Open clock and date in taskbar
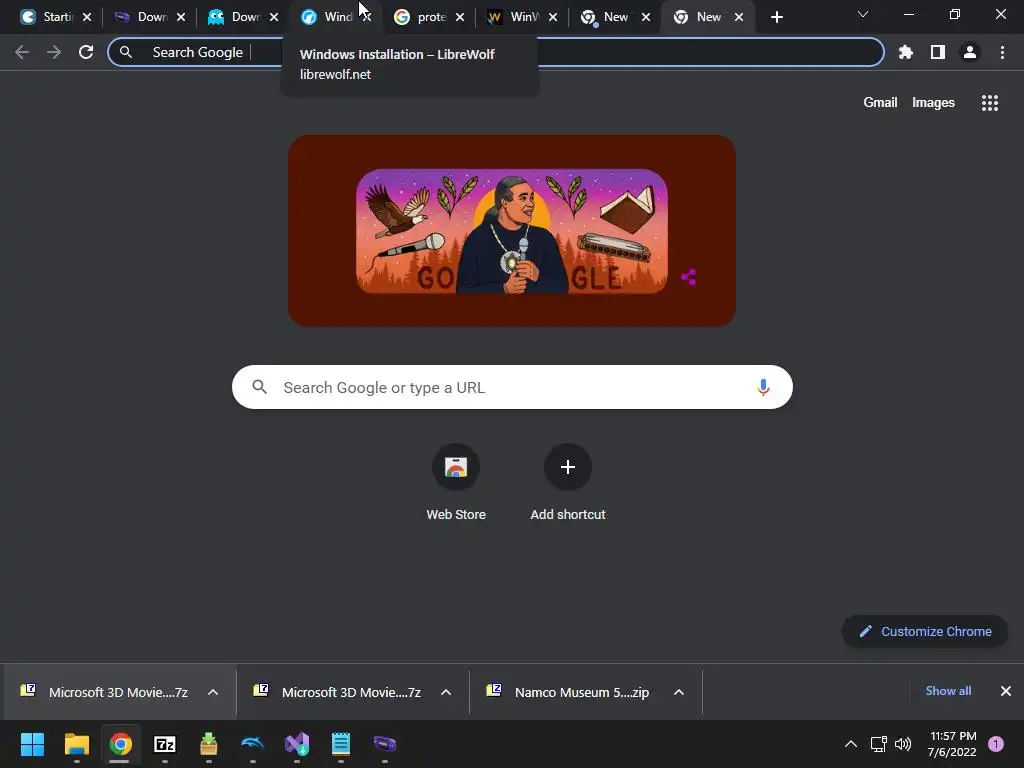The height and width of the screenshot is (768, 1024). 952,744
